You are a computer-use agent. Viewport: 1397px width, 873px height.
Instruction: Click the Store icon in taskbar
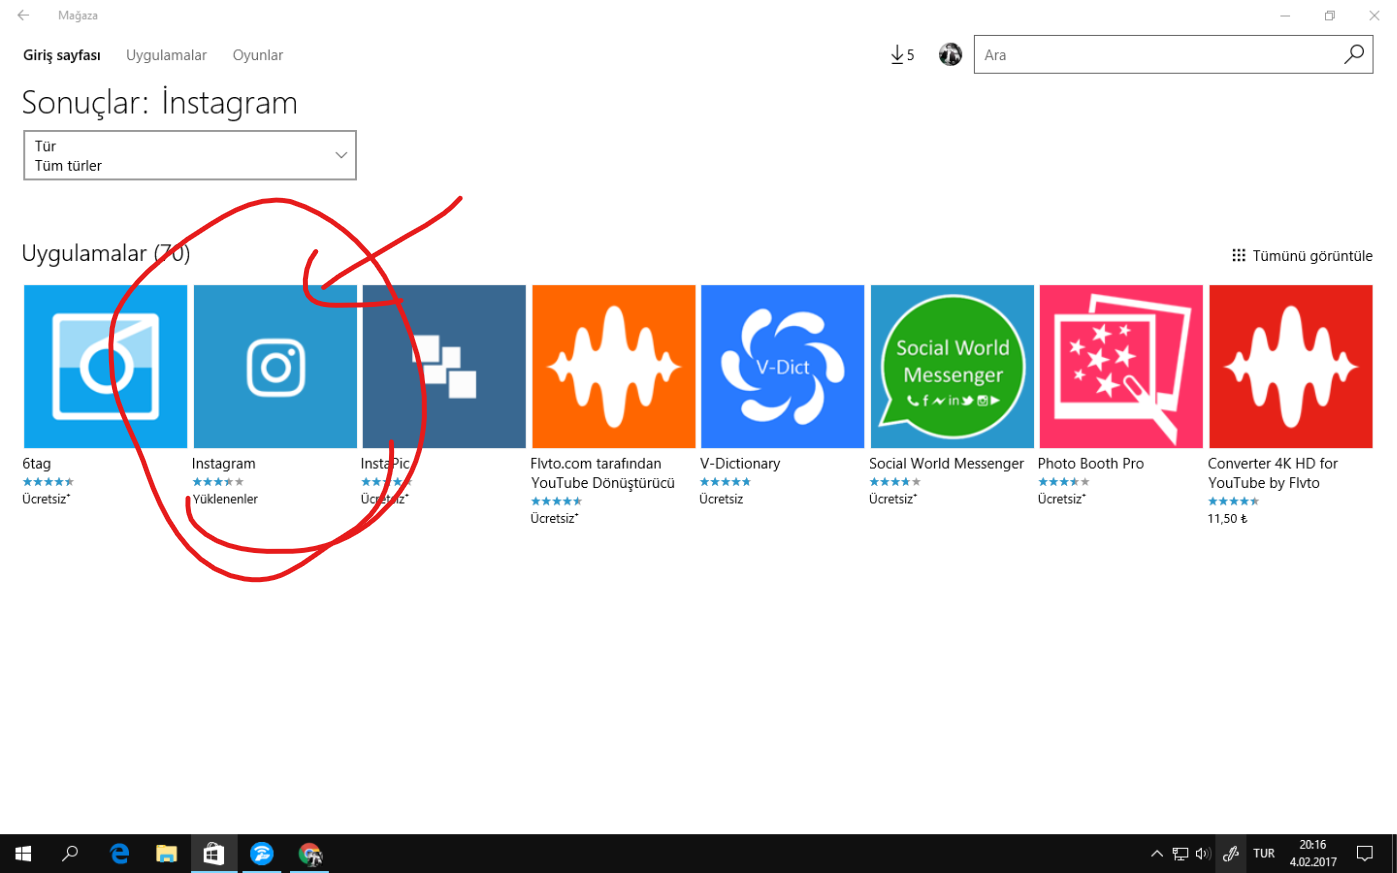click(214, 853)
